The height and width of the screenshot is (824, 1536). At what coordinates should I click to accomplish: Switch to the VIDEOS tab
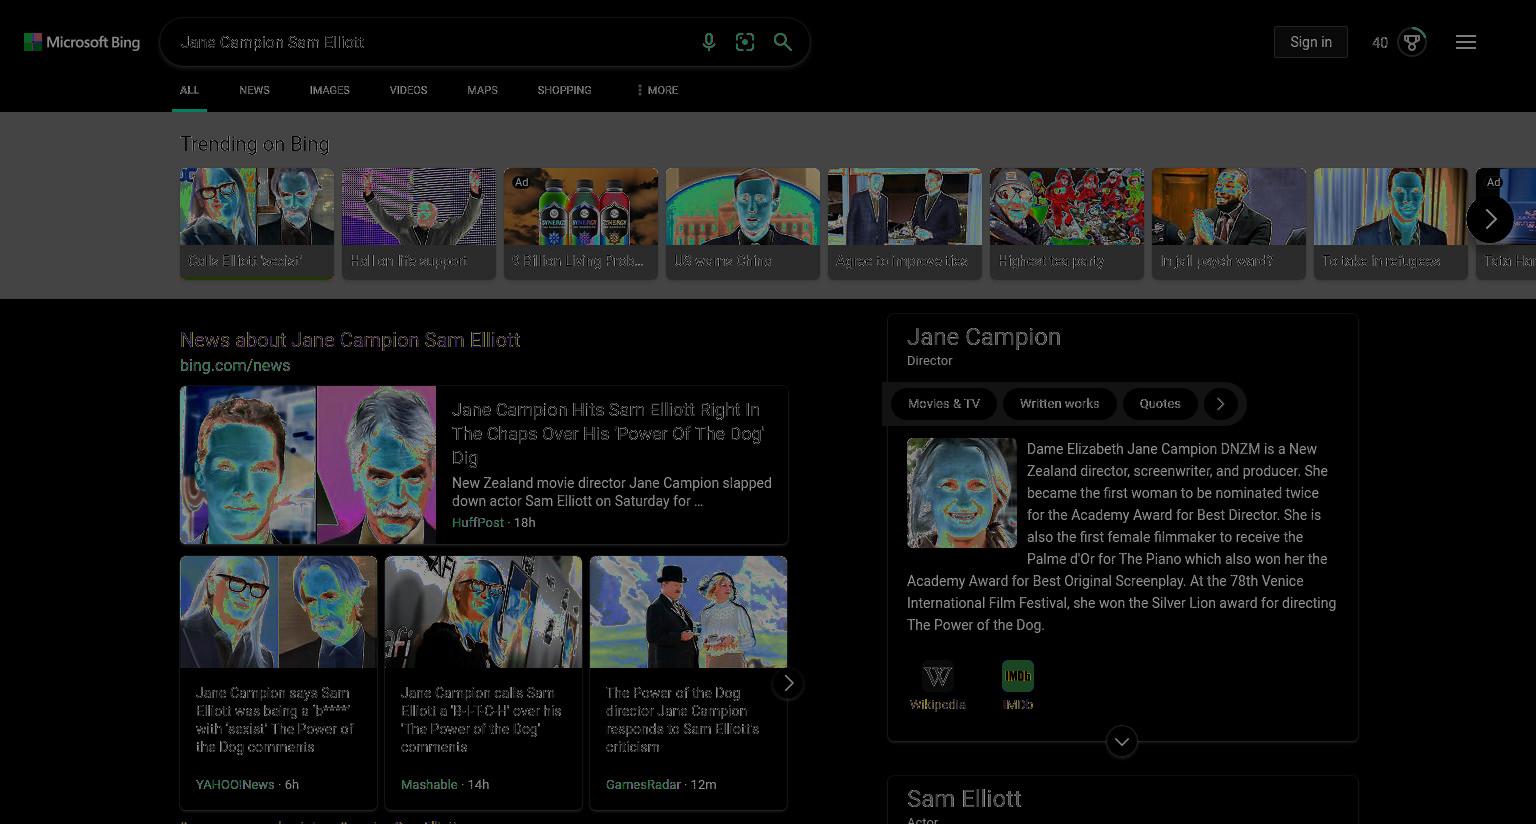pyautogui.click(x=408, y=90)
